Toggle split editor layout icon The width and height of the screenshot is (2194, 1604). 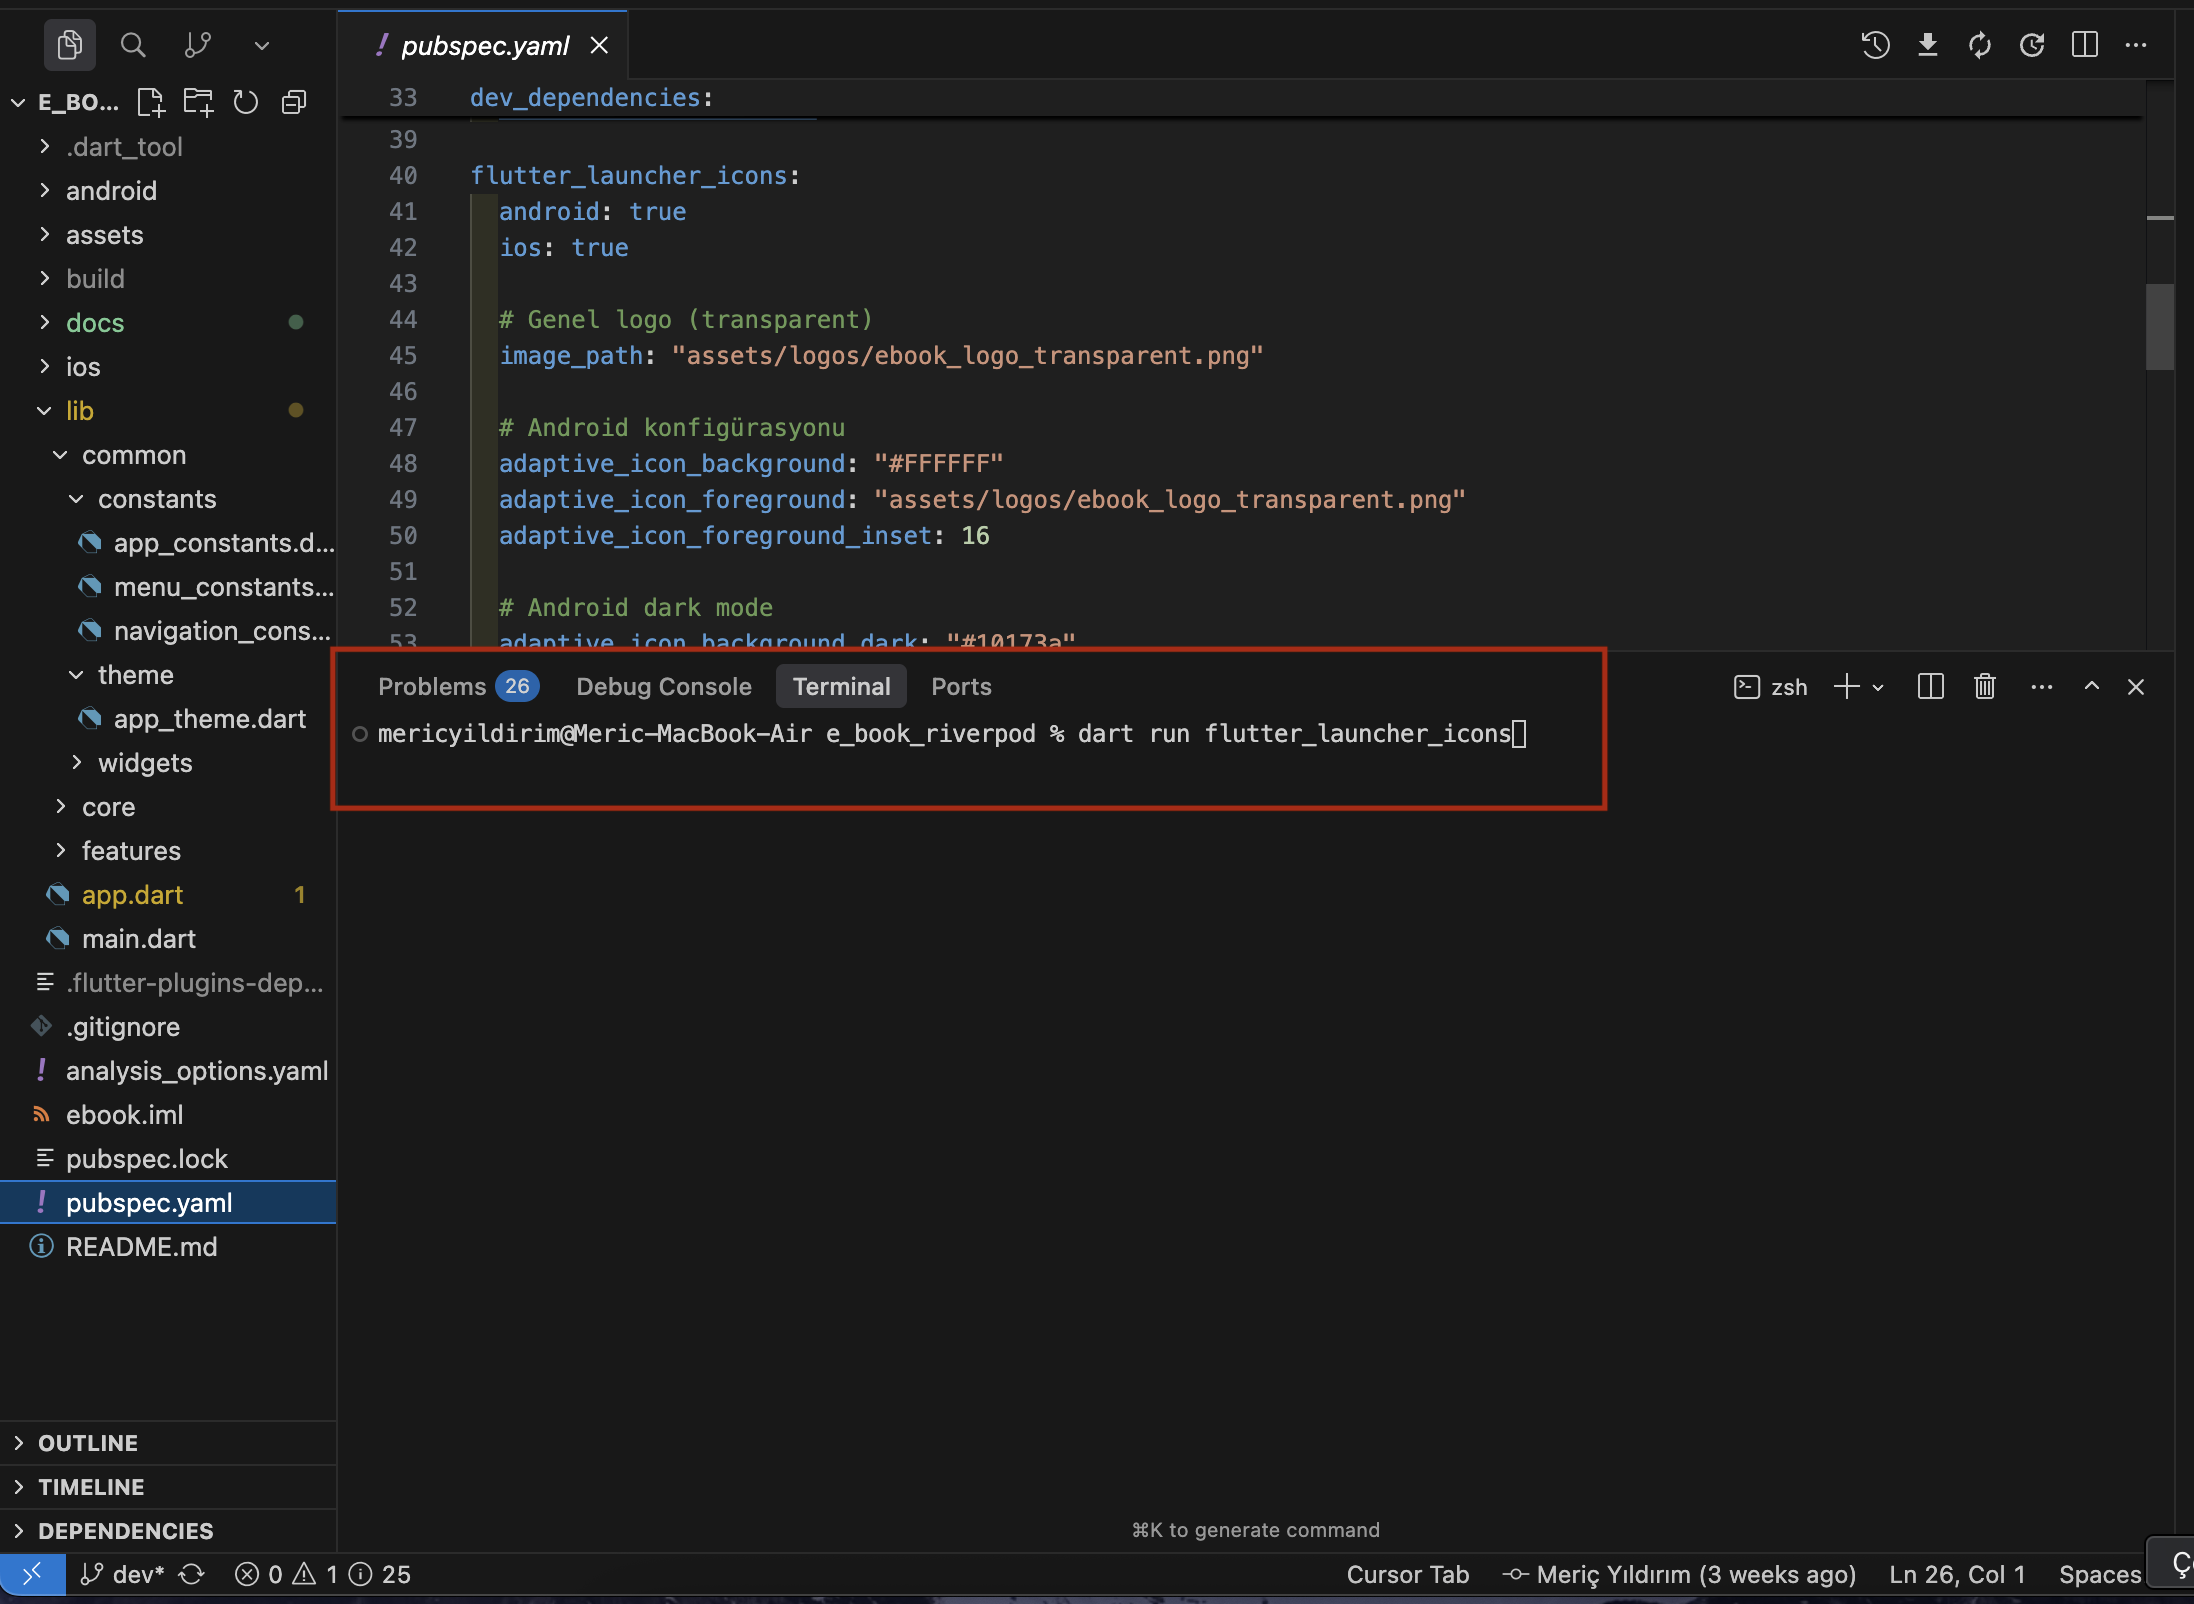tap(2084, 45)
